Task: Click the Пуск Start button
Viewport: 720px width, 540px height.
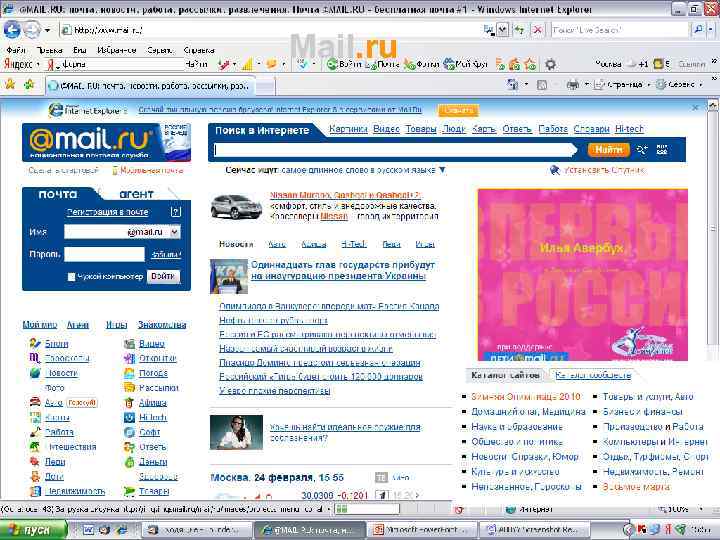Action: [x=34, y=530]
